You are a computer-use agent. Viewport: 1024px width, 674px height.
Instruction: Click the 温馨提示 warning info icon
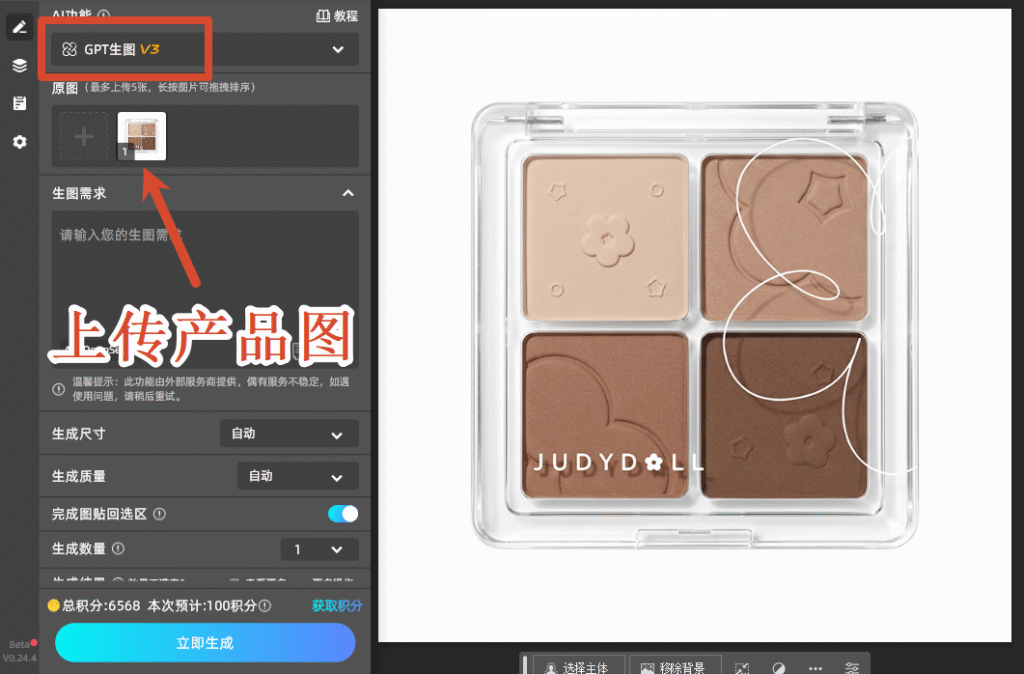(58, 389)
